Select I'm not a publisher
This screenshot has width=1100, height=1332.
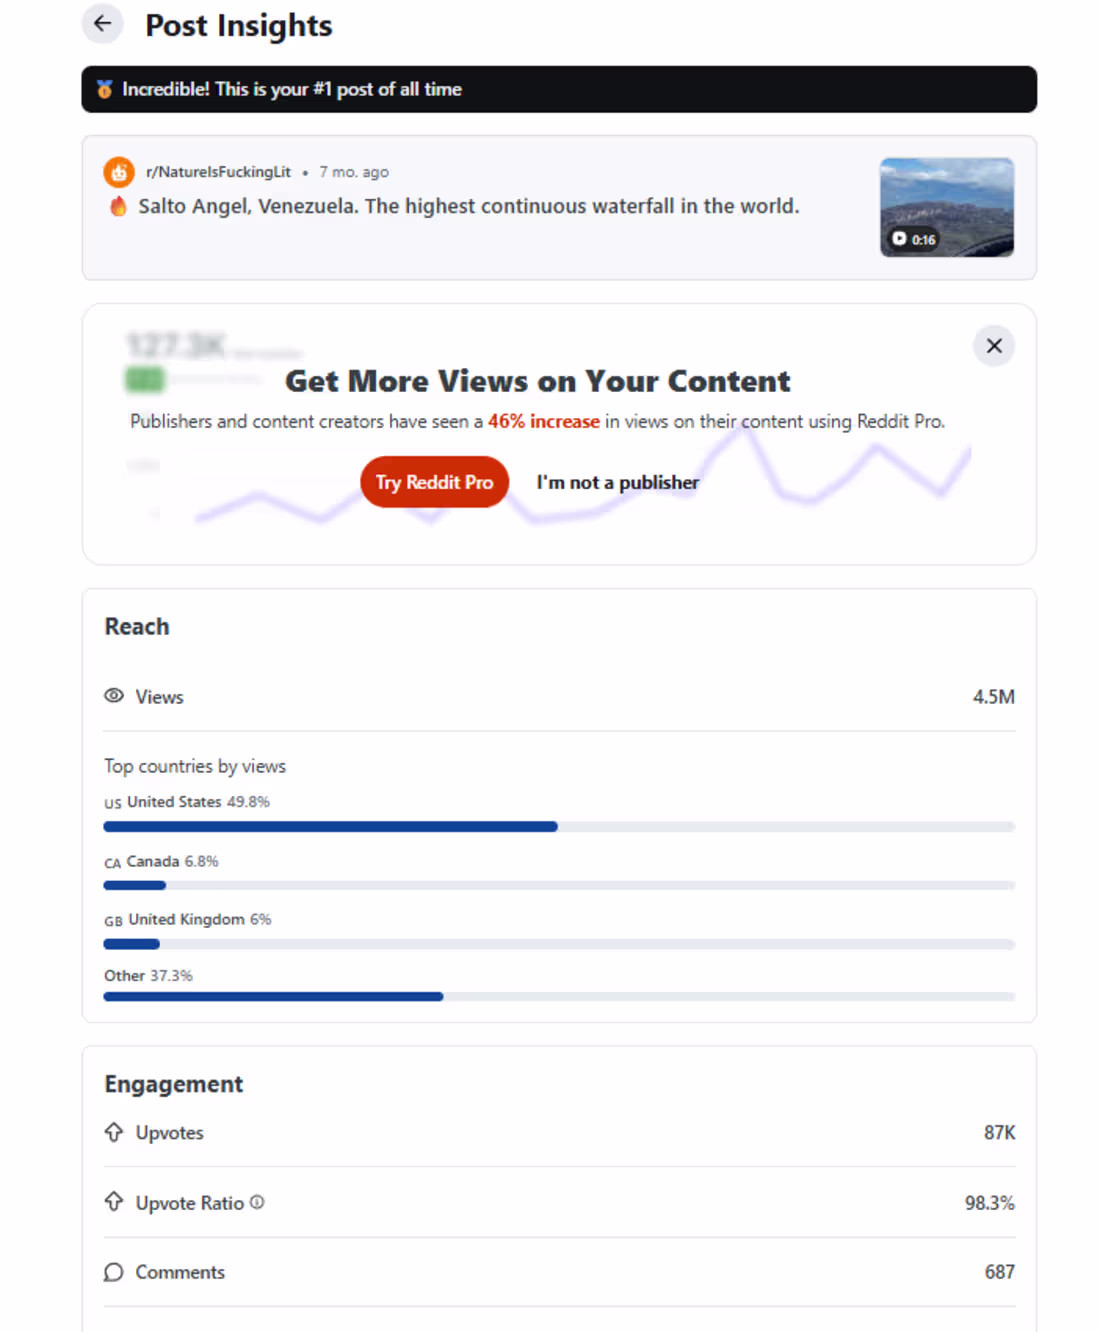click(x=617, y=482)
